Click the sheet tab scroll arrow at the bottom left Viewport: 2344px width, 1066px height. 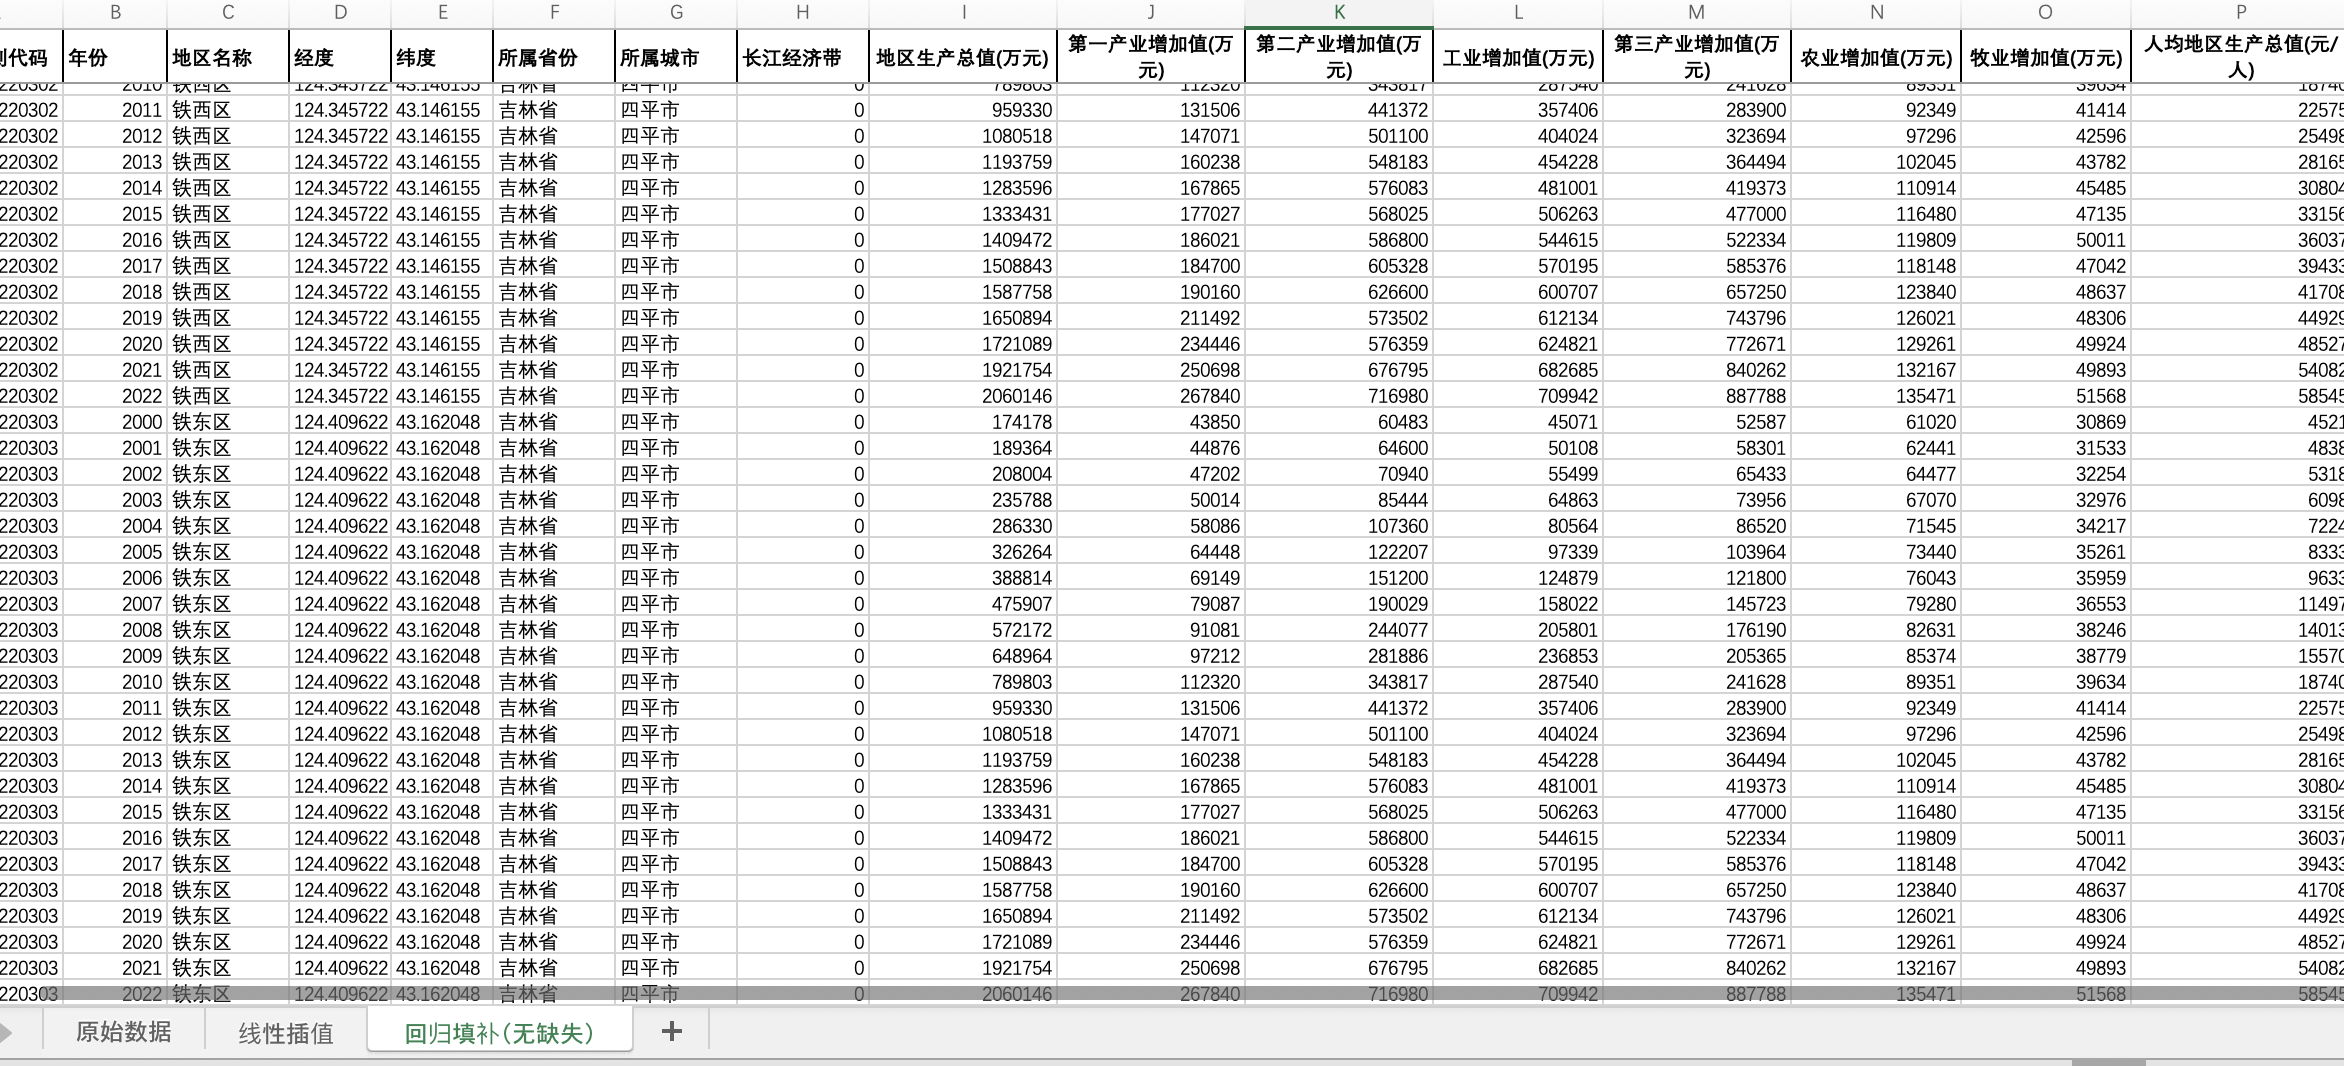6,1032
